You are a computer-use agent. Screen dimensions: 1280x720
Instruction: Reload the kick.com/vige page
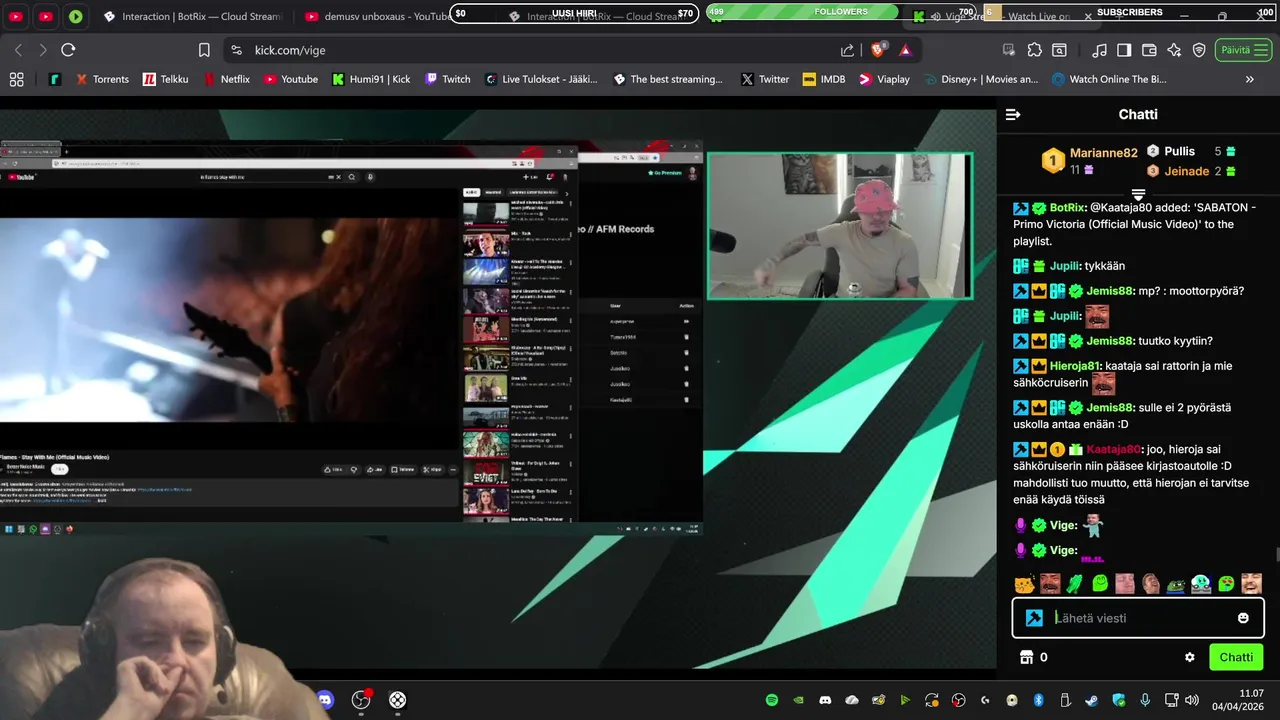tap(68, 50)
